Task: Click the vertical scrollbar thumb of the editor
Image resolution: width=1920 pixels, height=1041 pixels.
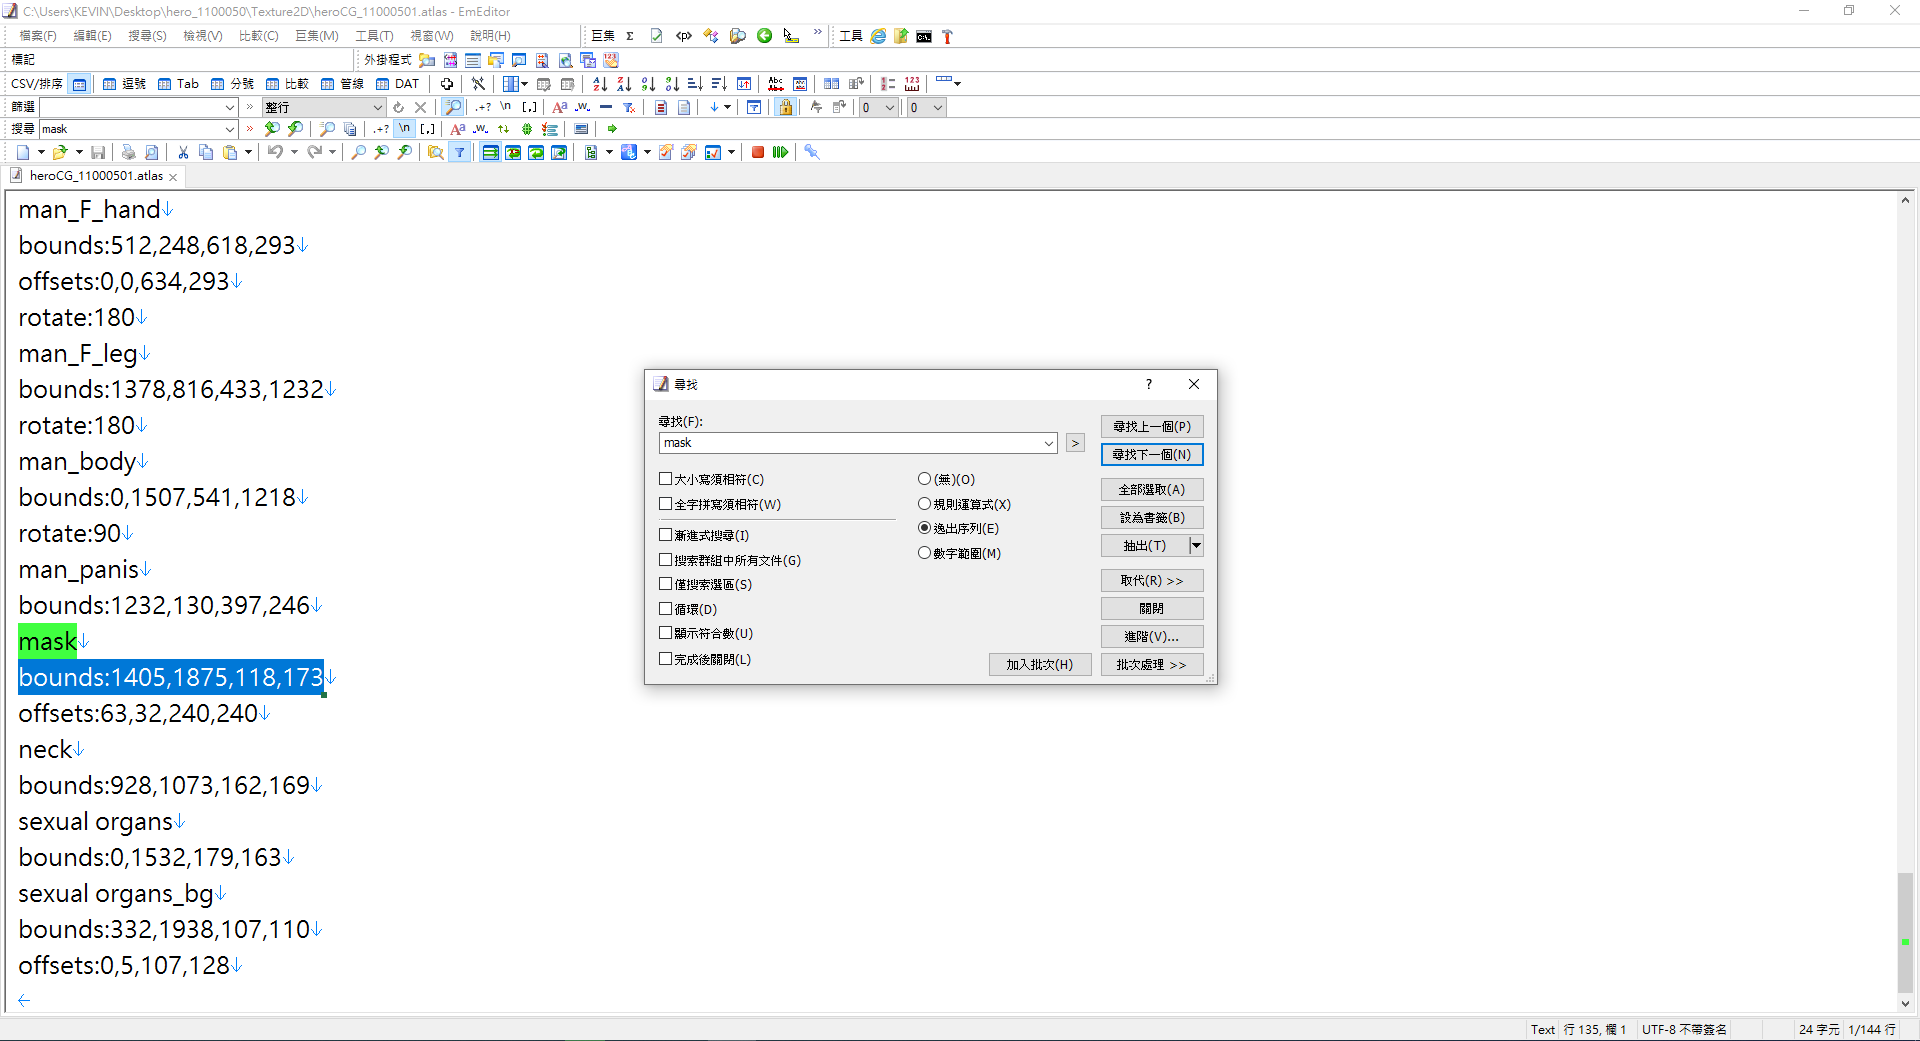Action: pyautogui.click(x=1905, y=932)
